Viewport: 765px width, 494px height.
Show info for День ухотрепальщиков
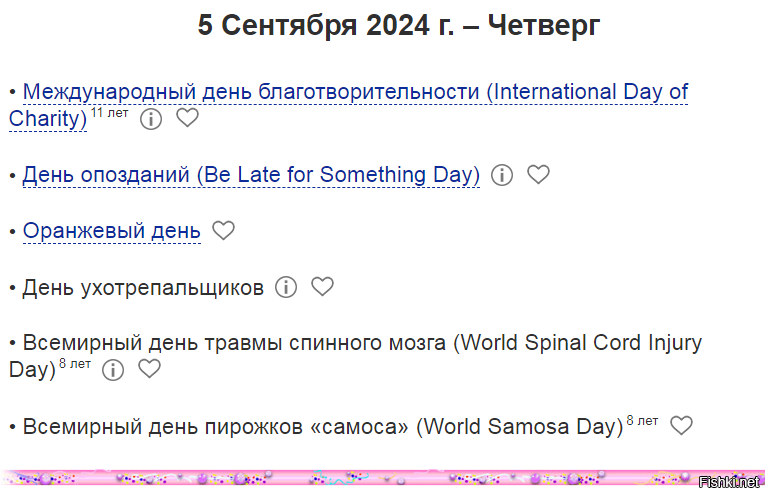286,287
